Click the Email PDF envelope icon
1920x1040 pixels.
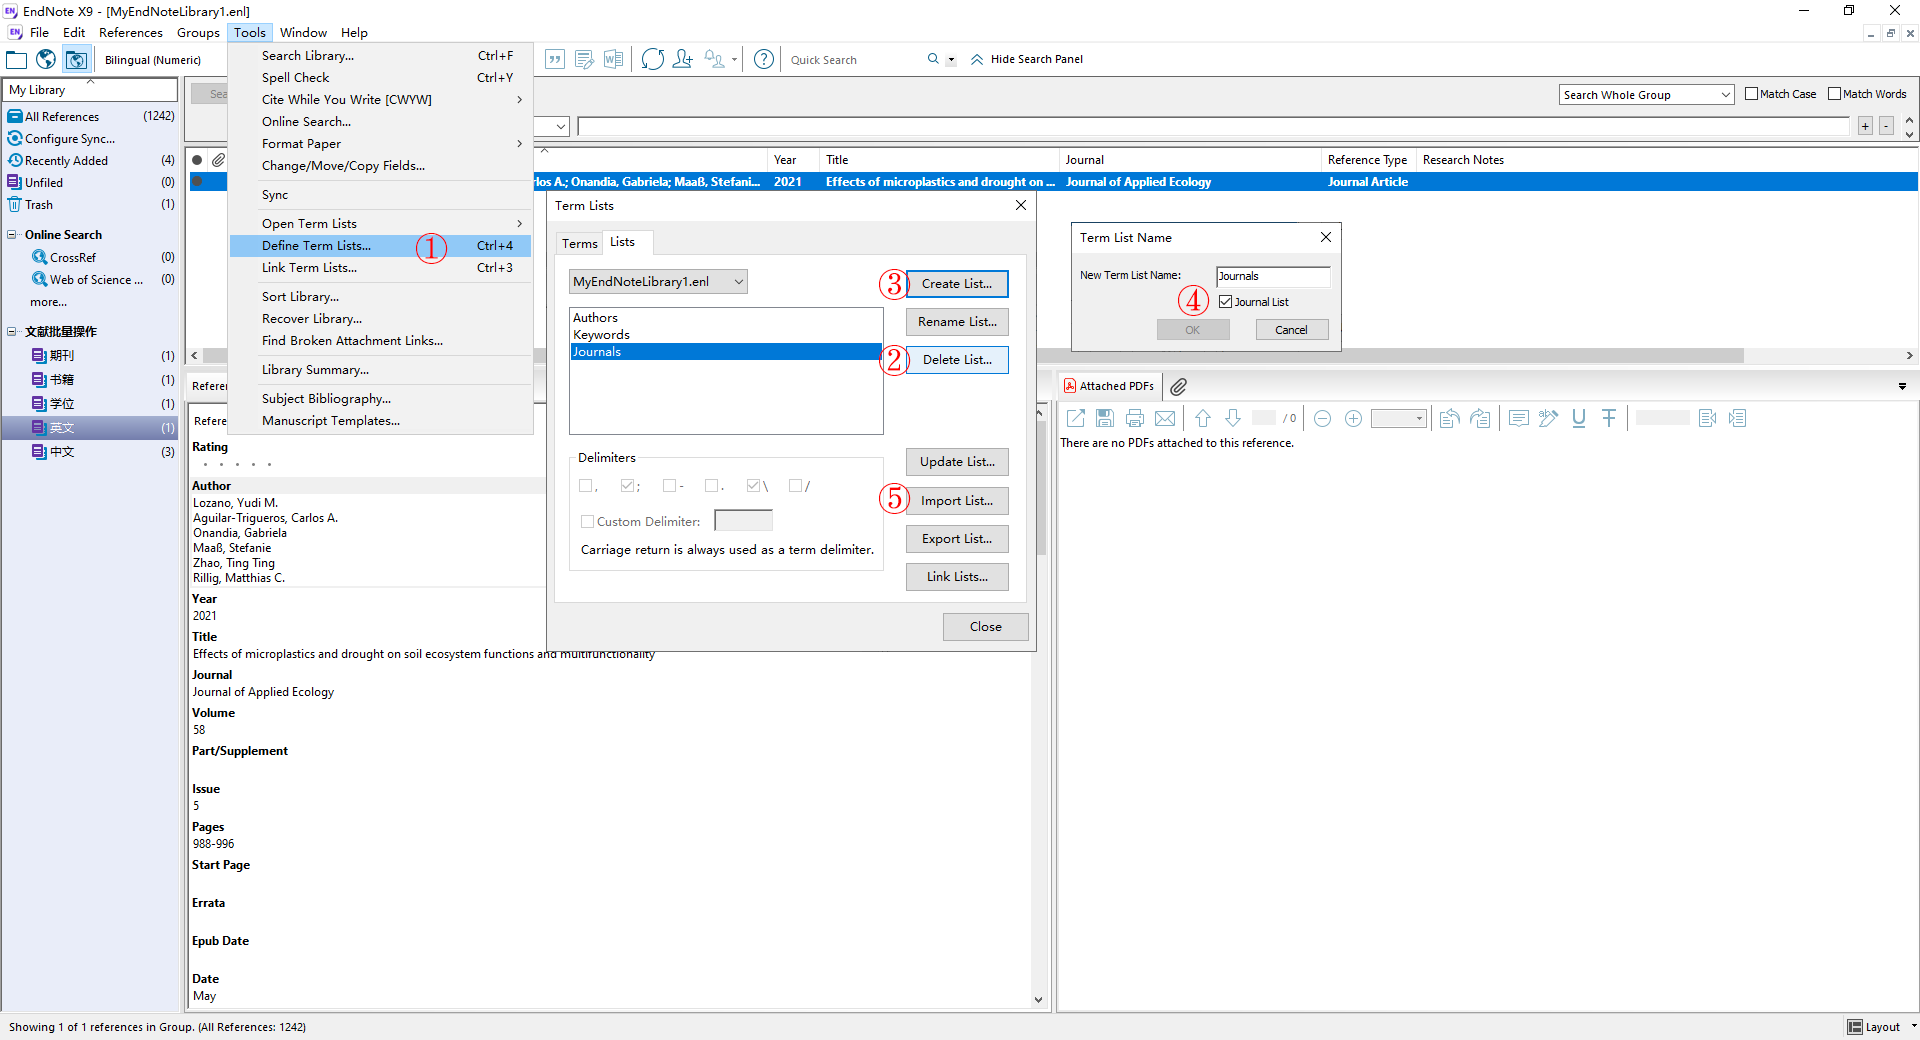click(x=1165, y=419)
